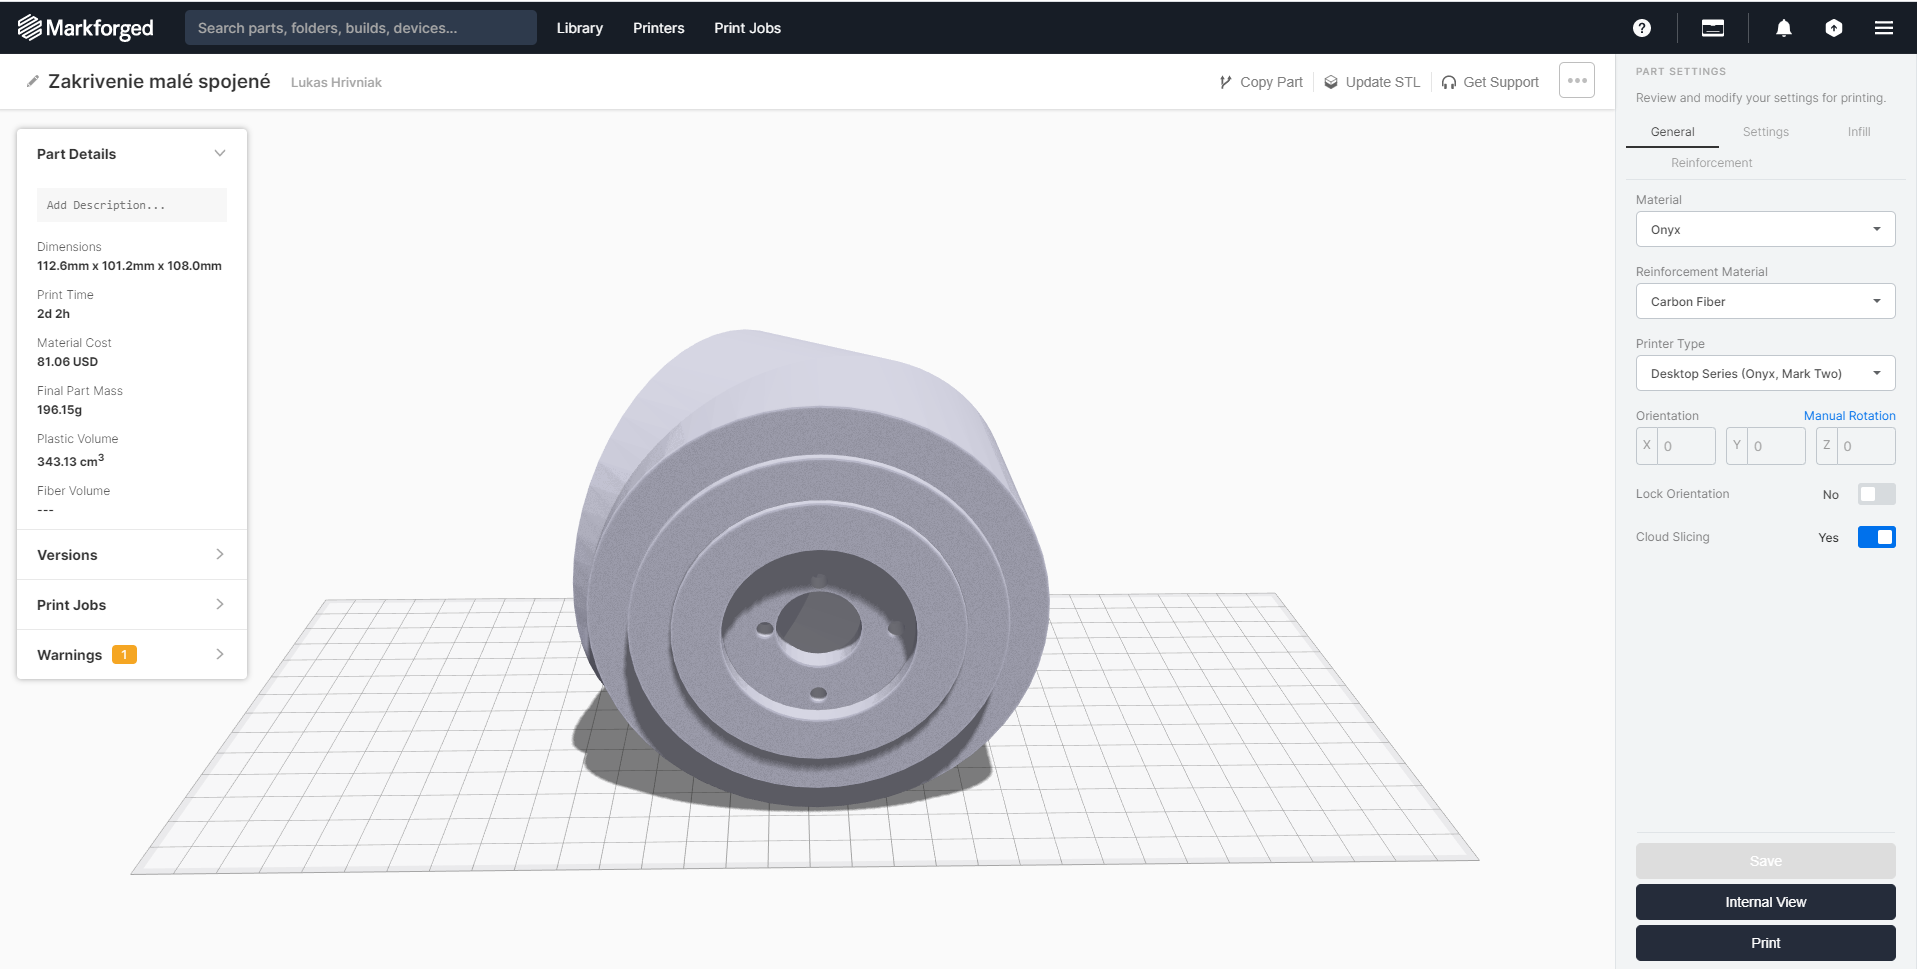Click the Manual Rotation link
The image size is (1917, 969).
click(x=1849, y=416)
